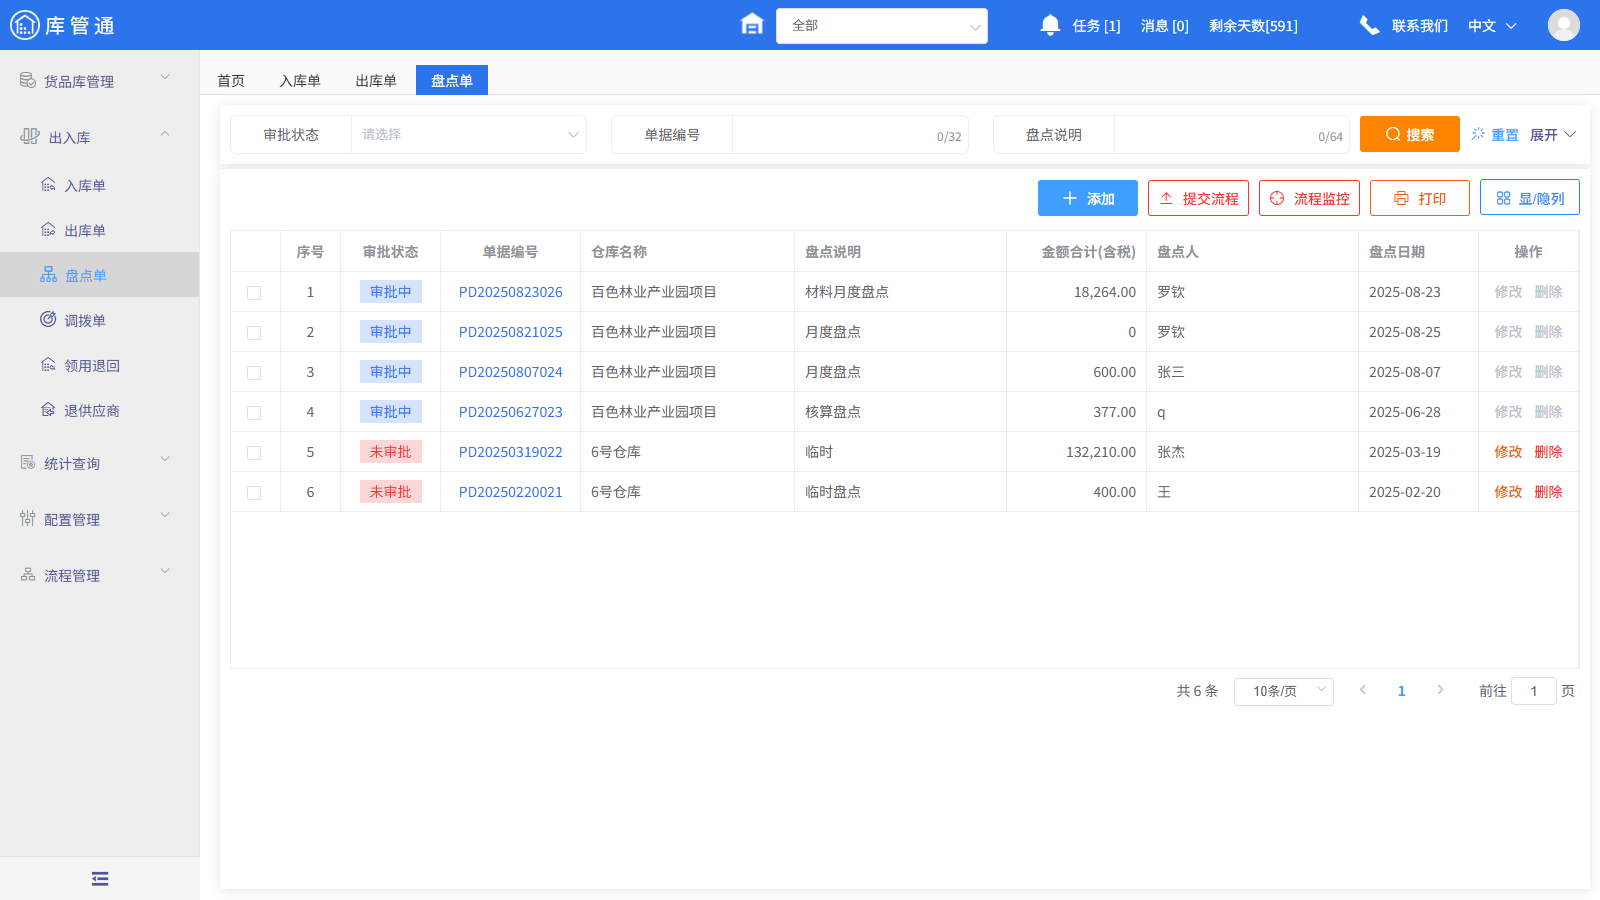1600x900 pixels.
Task: Open the user avatar menu
Action: pyautogui.click(x=1564, y=25)
